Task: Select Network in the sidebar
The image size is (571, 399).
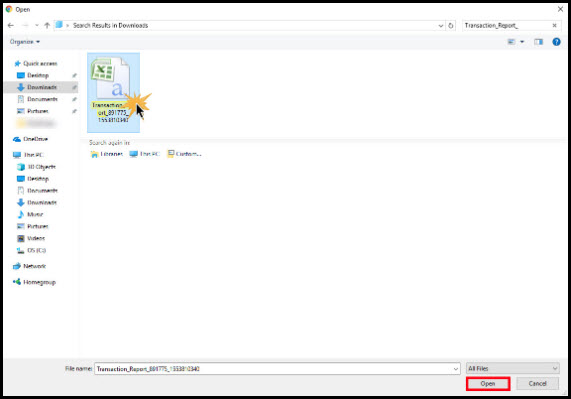Action: click(29, 266)
